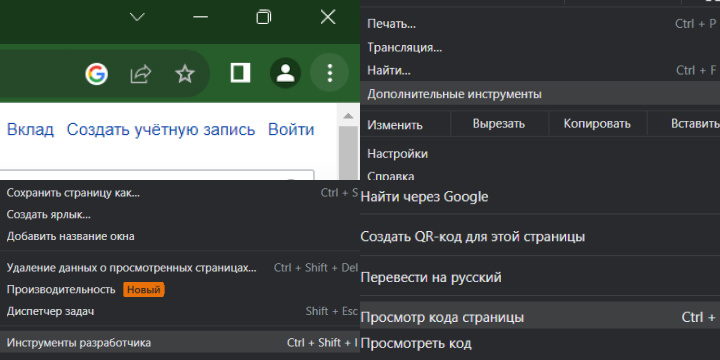Expand Дополнительные инструменты submenu
This screenshot has width=720, height=360.
[540, 94]
